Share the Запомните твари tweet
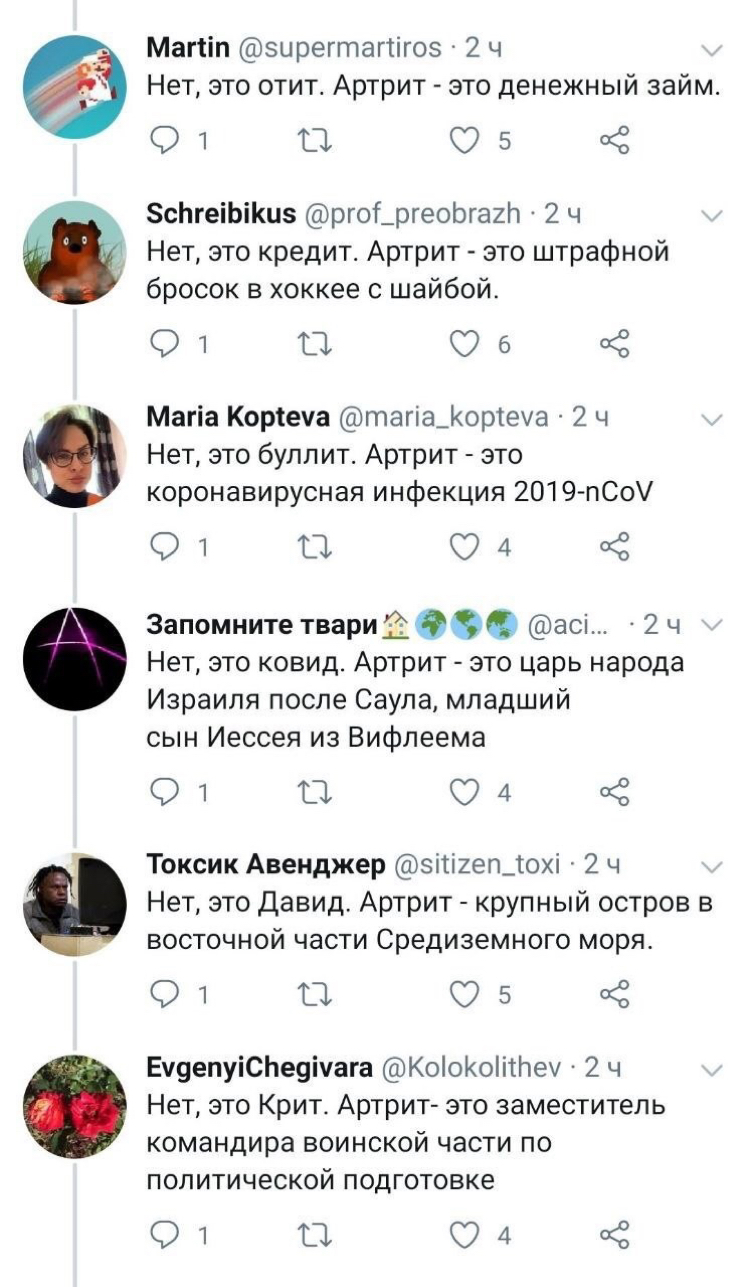This screenshot has height=1287, width=750. tap(615, 793)
